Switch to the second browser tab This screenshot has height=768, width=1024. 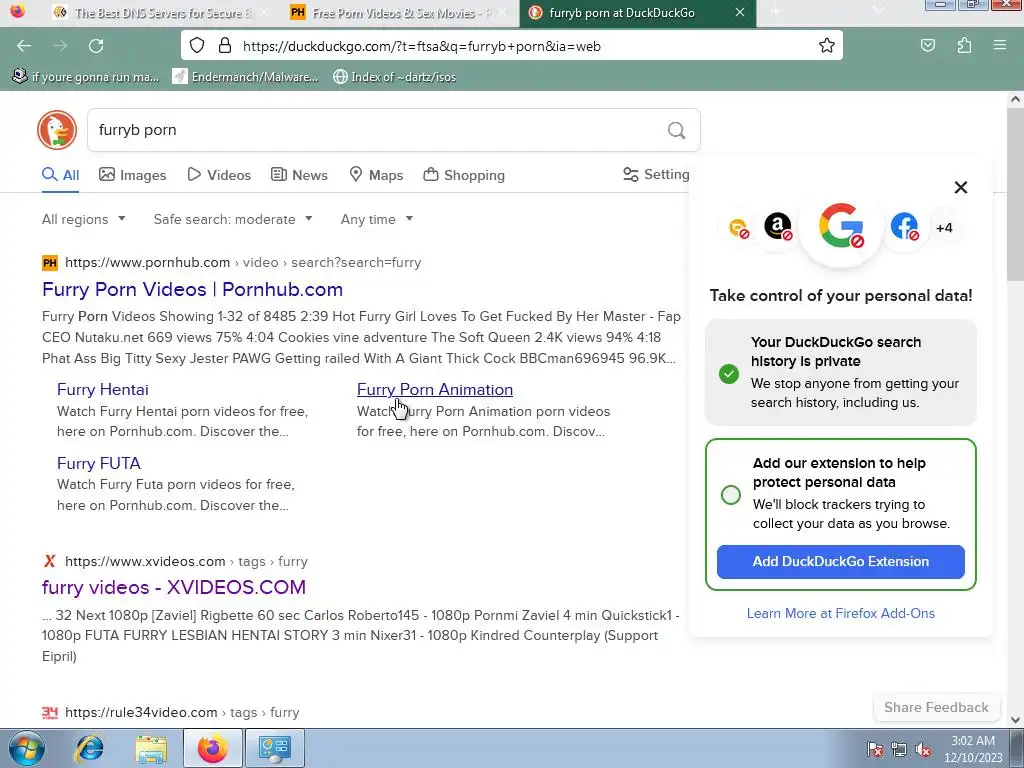pyautogui.click(x=401, y=12)
